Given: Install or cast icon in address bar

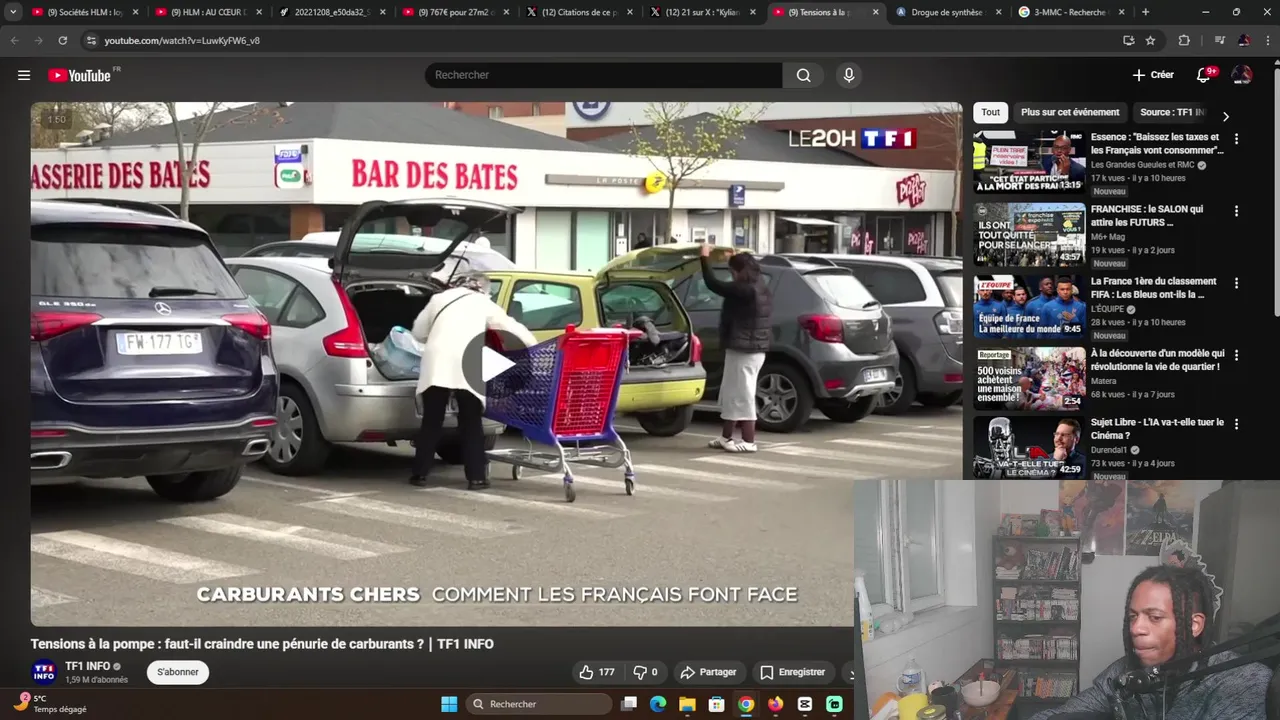Looking at the screenshot, I should click(x=1129, y=40).
